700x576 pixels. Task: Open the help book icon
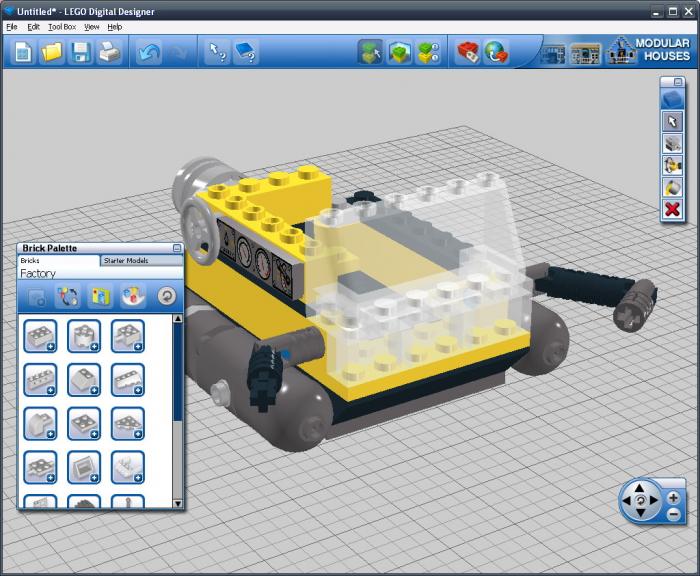pyautogui.click(x=245, y=52)
